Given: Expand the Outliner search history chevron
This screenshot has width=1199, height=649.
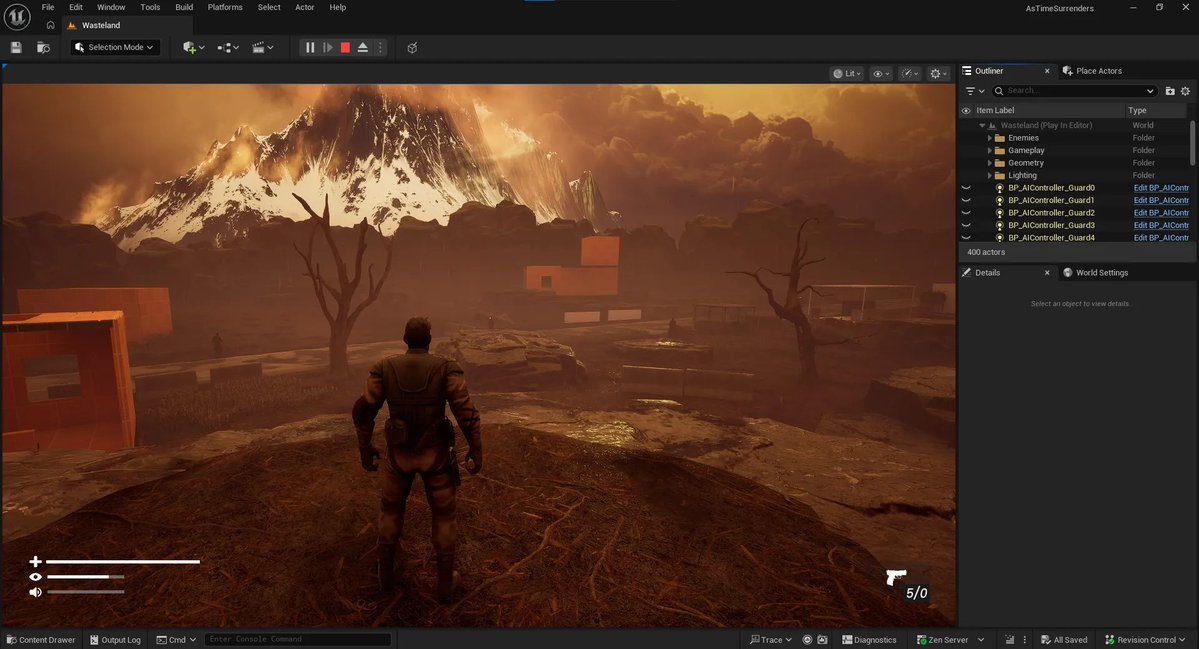Looking at the screenshot, I should tap(1150, 91).
